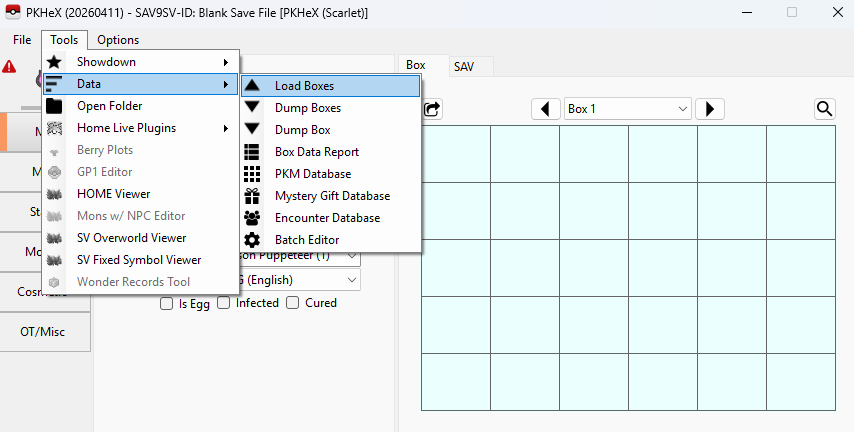Open the Box 1 selection dropdown
This screenshot has height=432, width=854.
point(627,108)
